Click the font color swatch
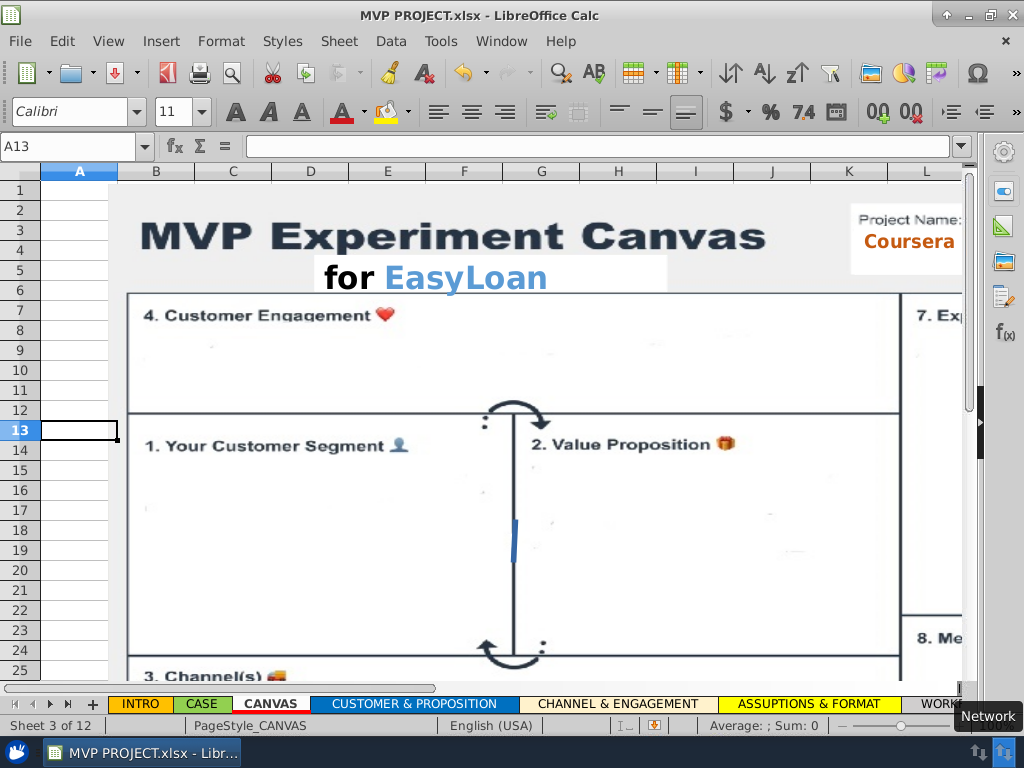Screen dimensions: 1024x768 tap(342, 112)
